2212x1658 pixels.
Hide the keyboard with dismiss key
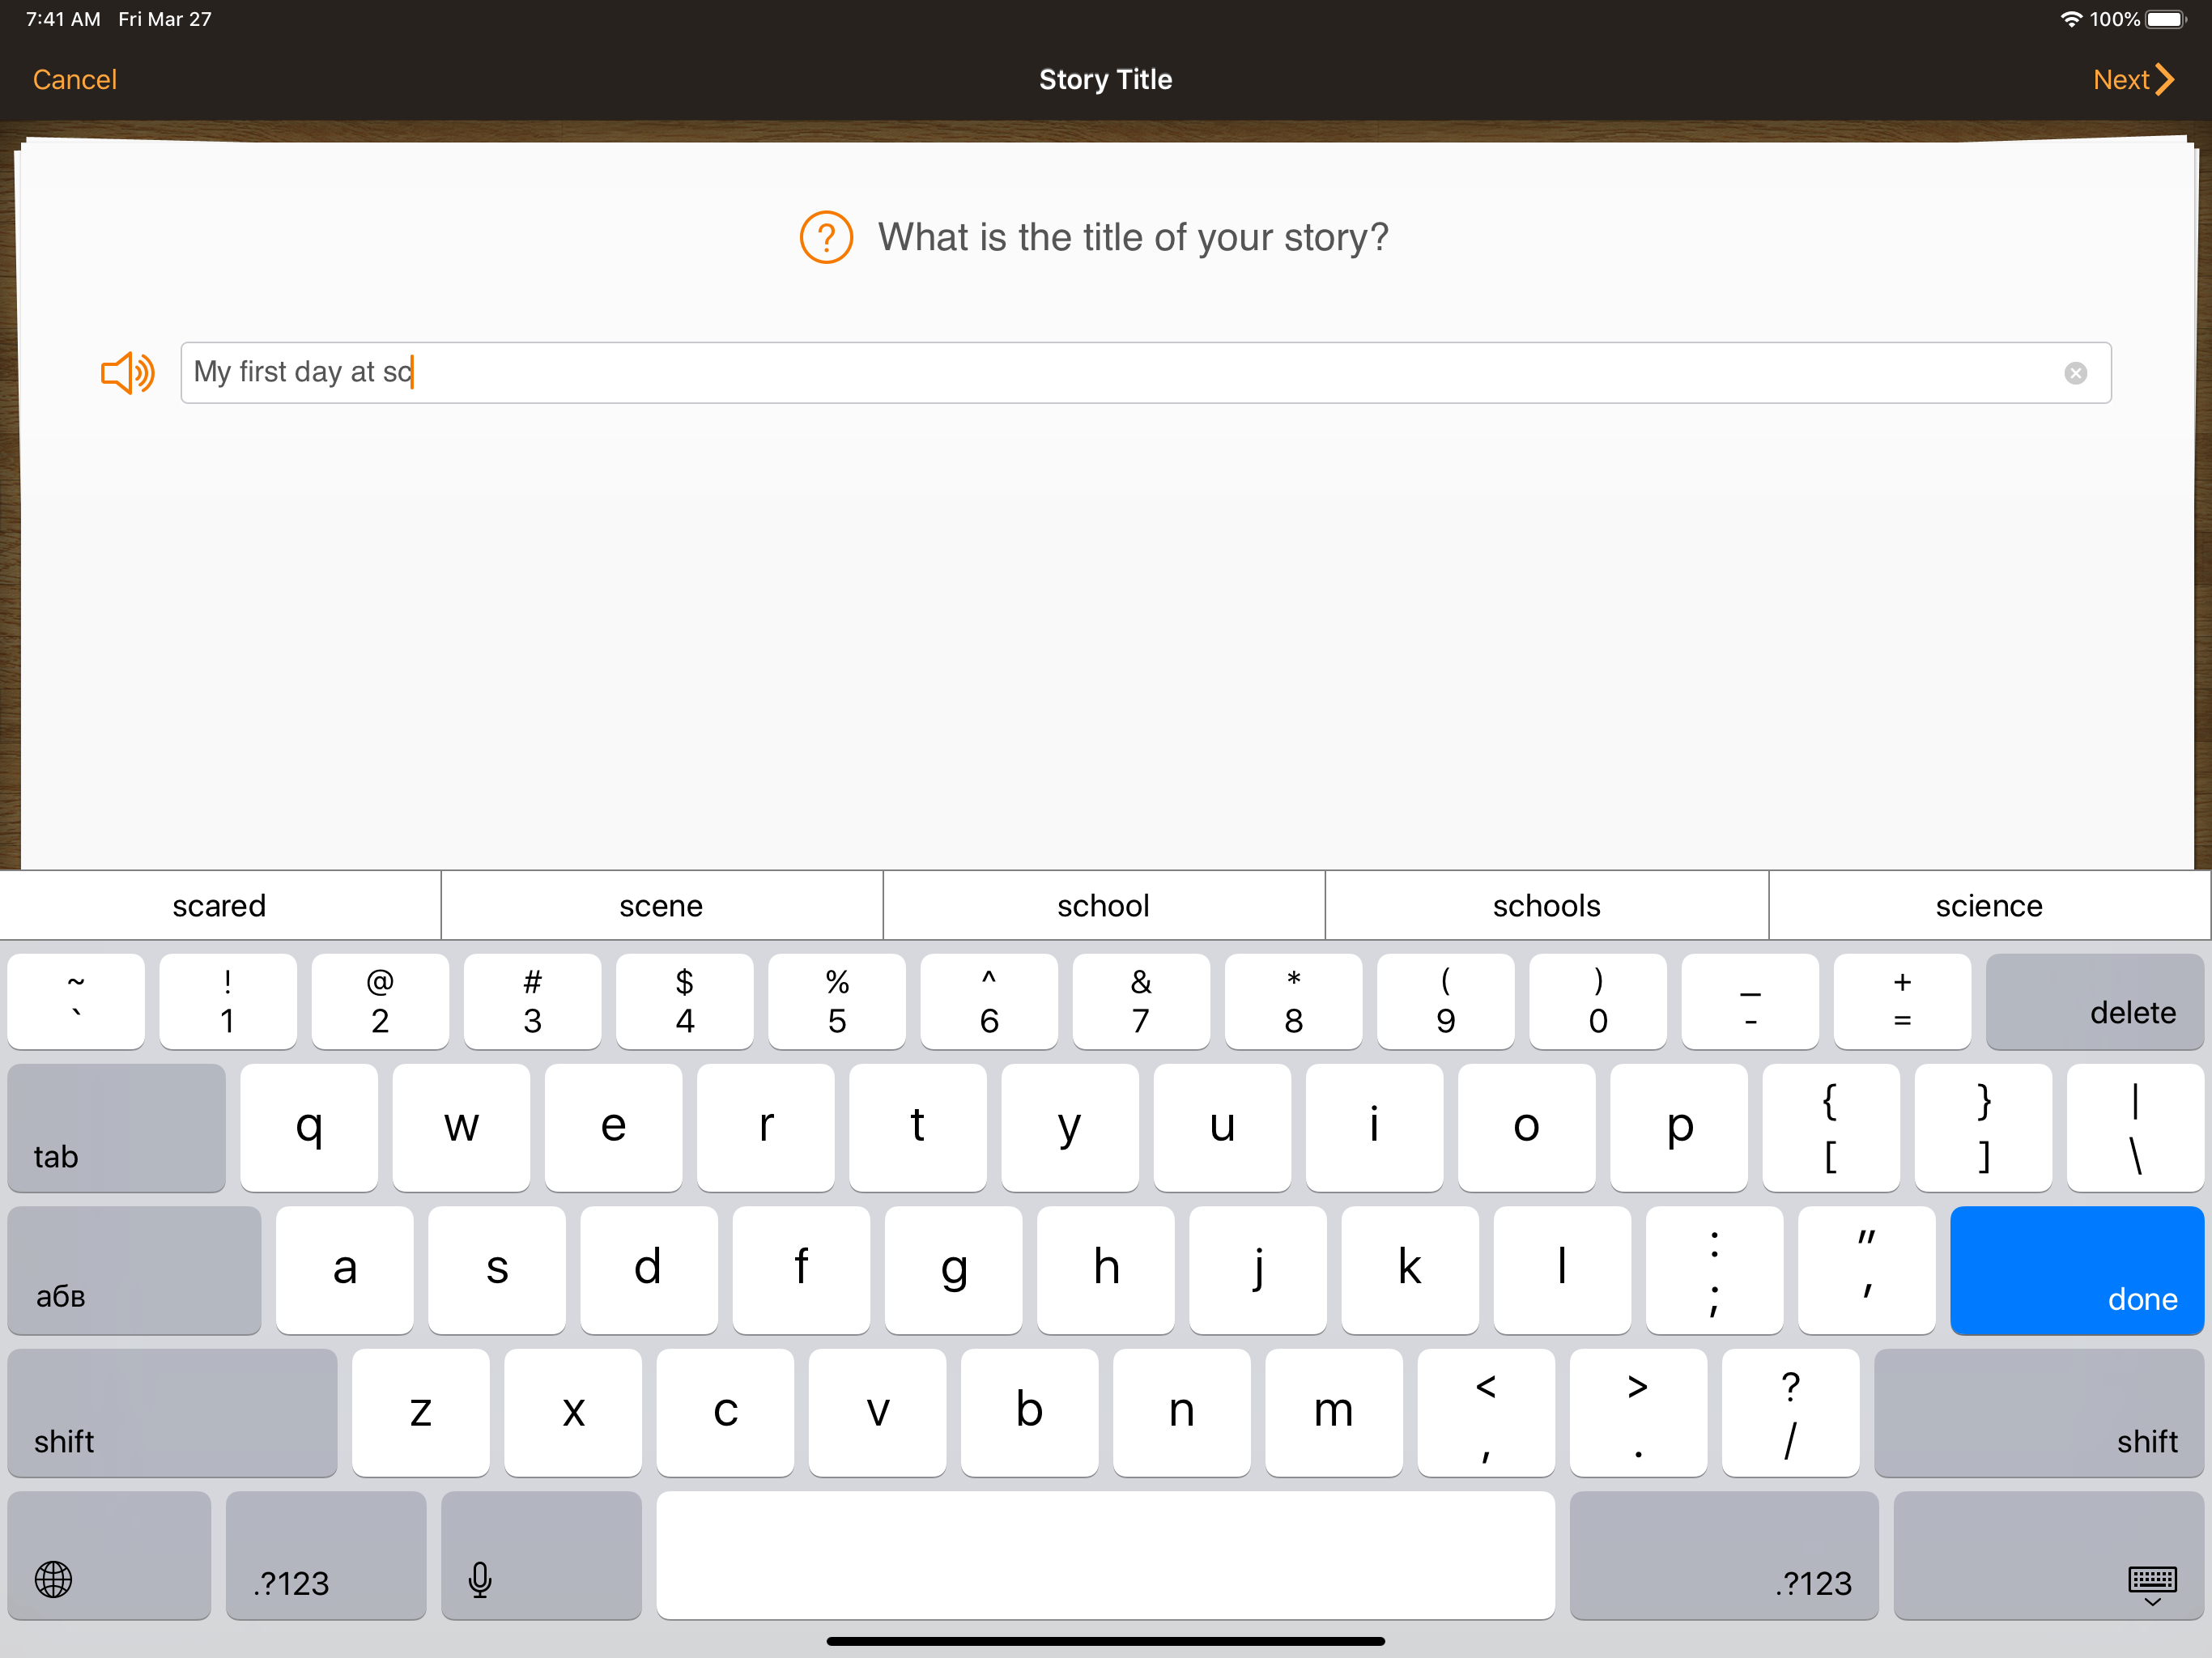point(2047,1555)
